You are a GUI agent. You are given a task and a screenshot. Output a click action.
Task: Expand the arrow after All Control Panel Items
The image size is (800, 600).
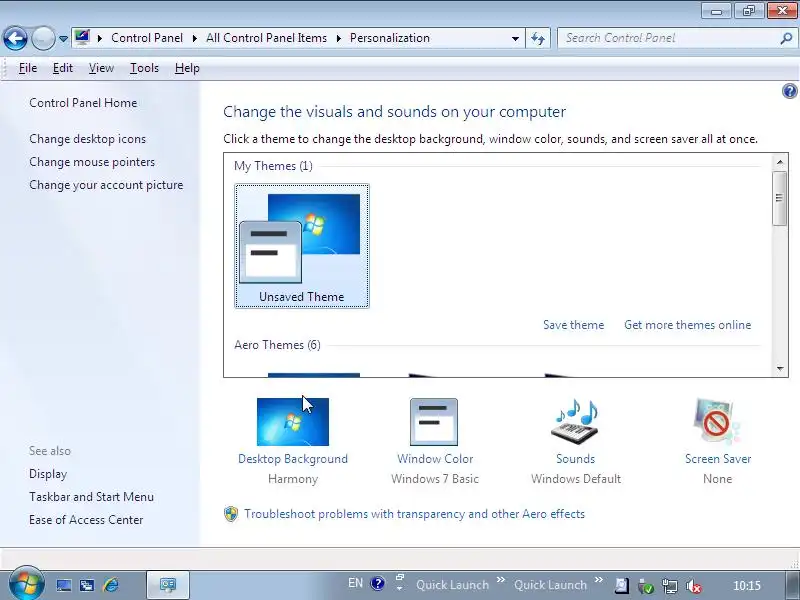click(338, 38)
